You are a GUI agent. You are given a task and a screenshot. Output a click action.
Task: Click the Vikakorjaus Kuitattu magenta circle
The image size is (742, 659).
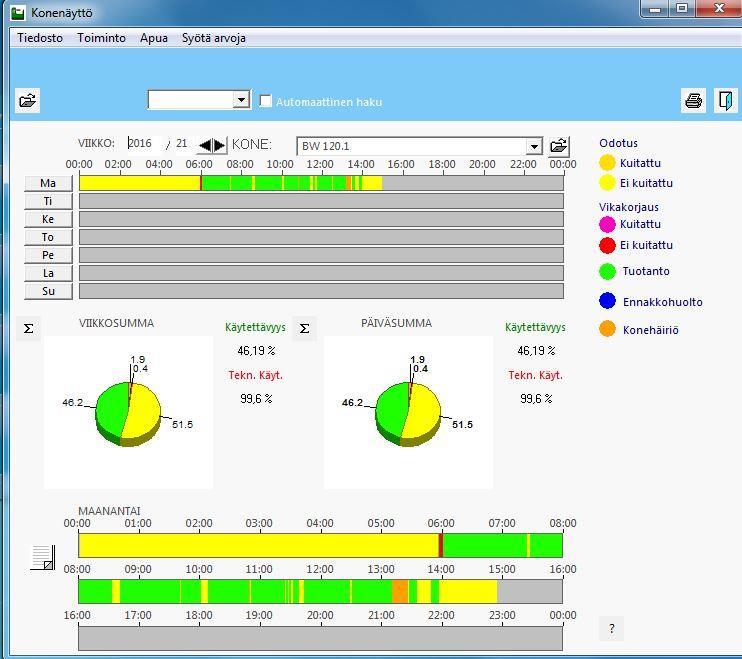607,224
